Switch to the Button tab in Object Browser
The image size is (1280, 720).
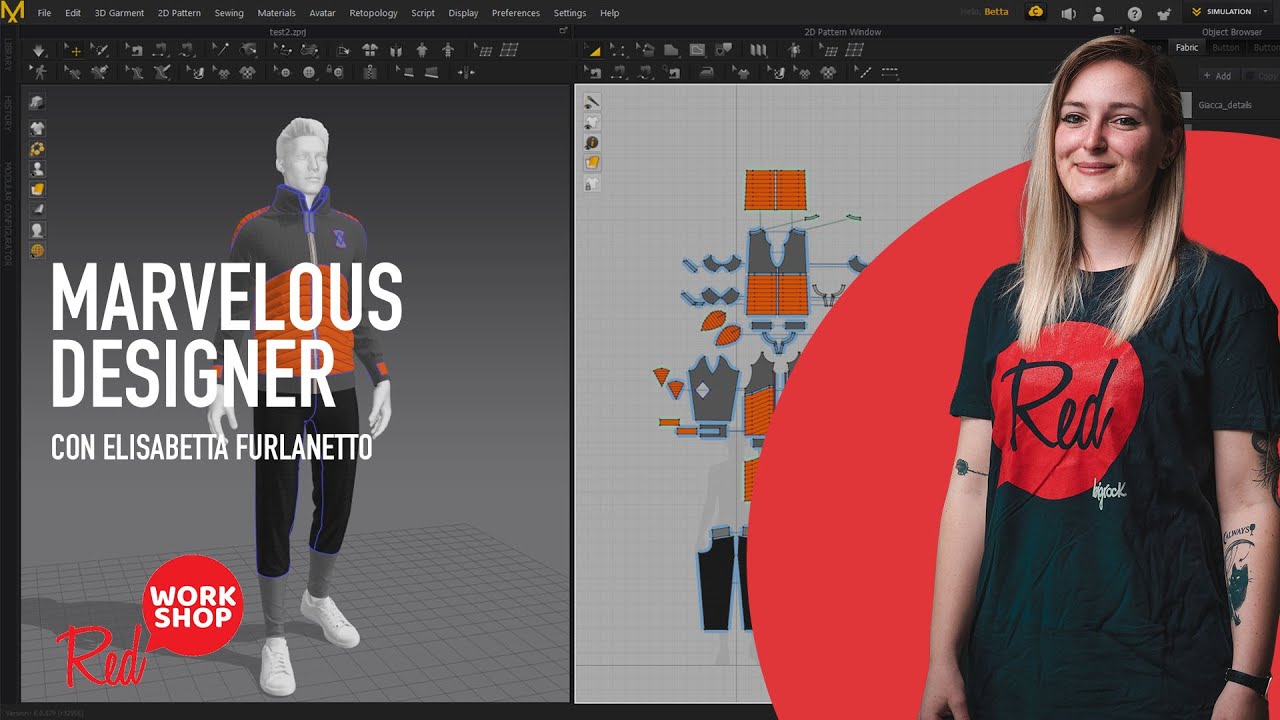(x=1225, y=47)
